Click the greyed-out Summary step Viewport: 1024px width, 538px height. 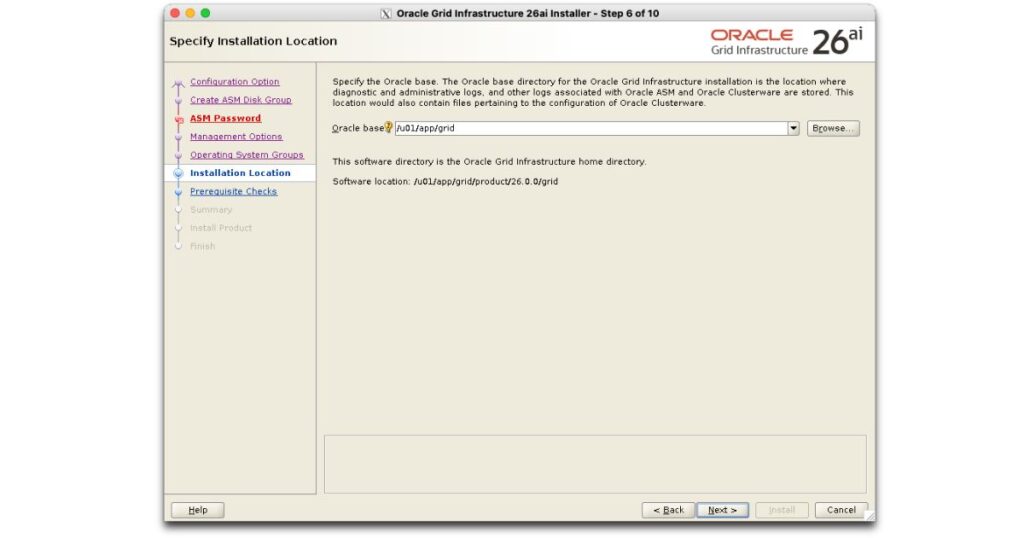tap(211, 210)
